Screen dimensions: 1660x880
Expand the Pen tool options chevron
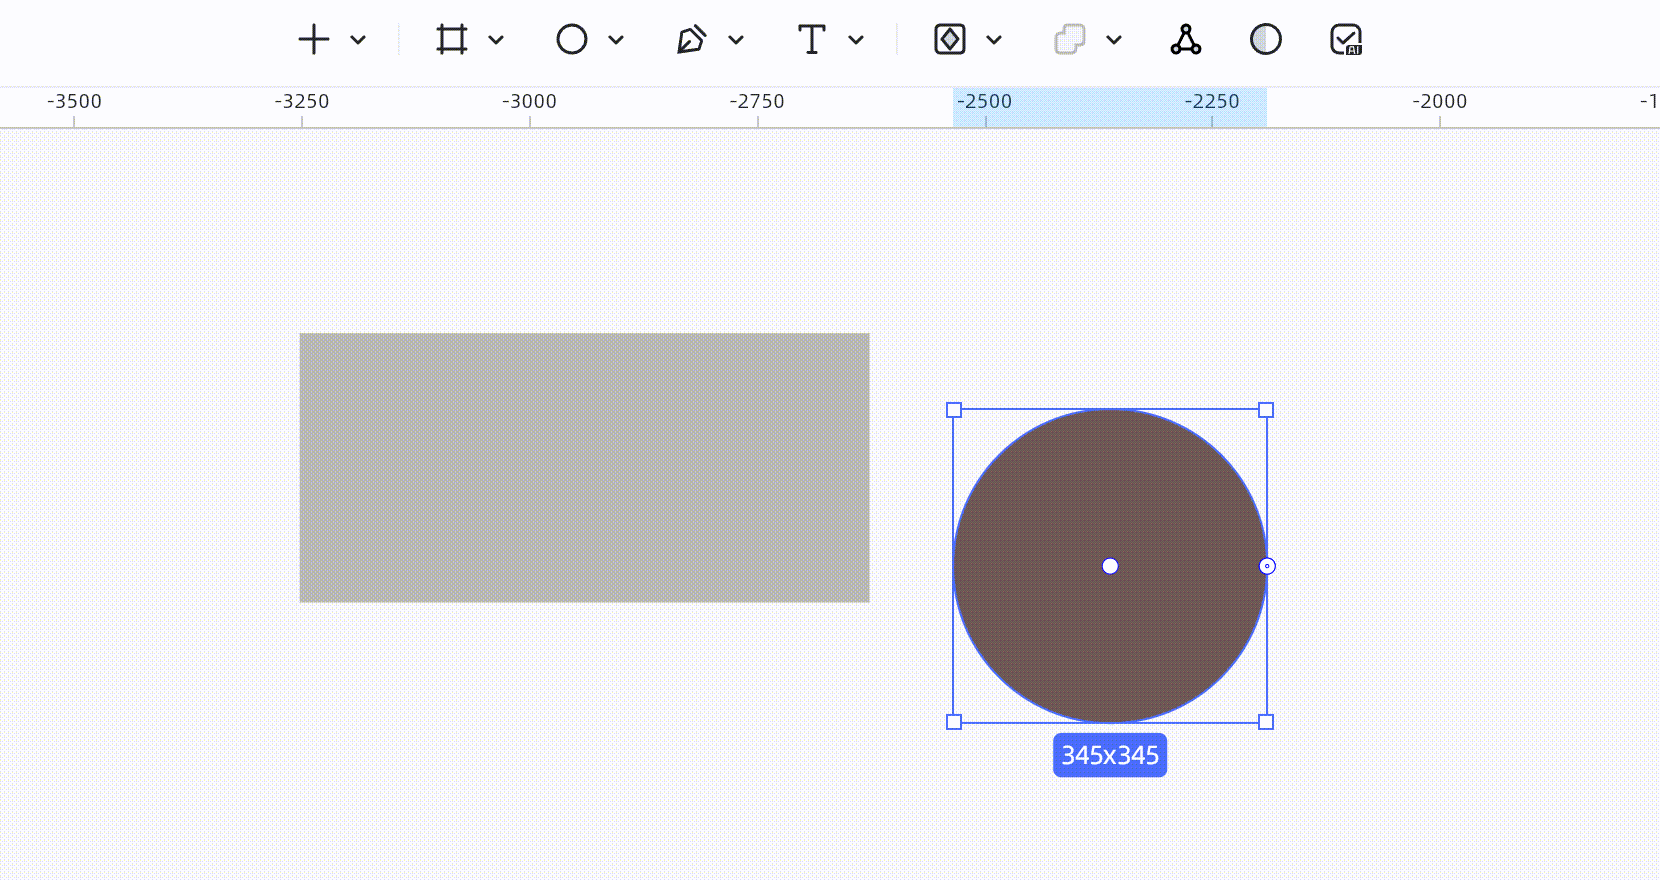pyautogui.click(x=736, y=40)
